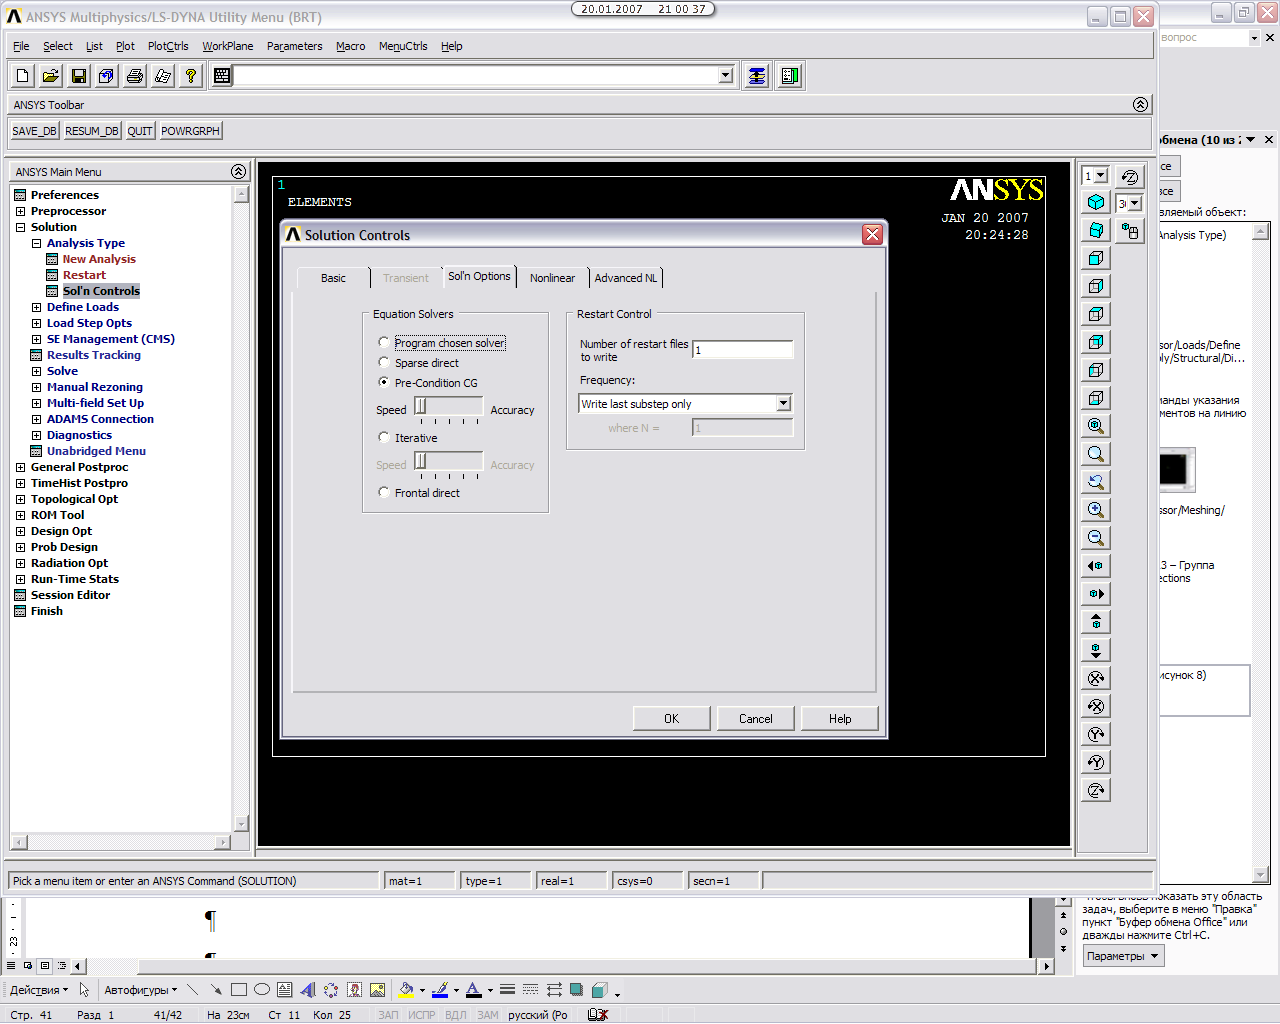Click the QUIT toolbar button
1280x1024 pixels.
pos(140,131)
